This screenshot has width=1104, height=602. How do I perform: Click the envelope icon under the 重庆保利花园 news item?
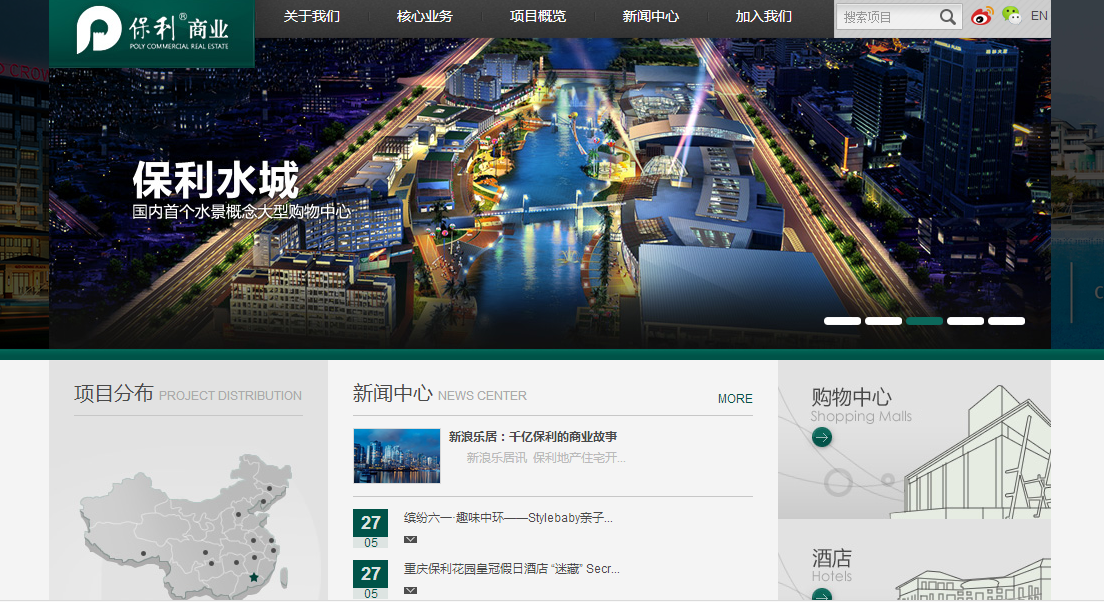click(410, 590)
